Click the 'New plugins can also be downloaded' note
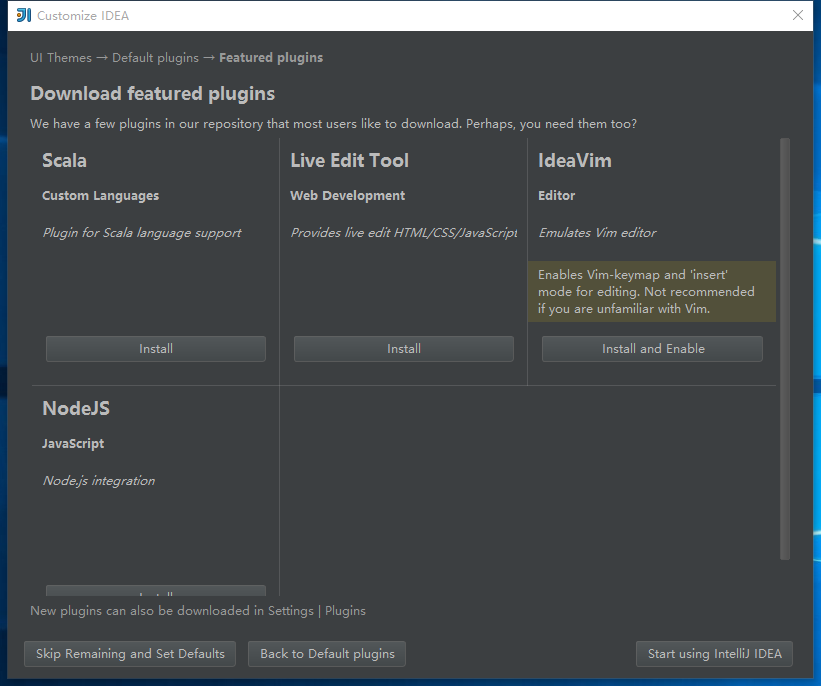Image resolution: width=821 pixels, height=686 pixels. point(198,611)
